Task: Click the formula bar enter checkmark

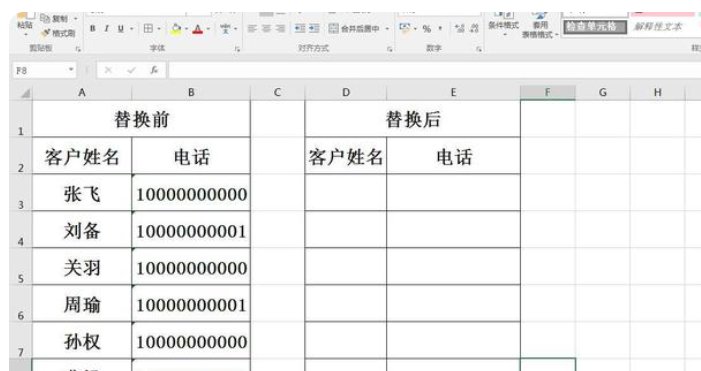Action: [x=131, y=70]
